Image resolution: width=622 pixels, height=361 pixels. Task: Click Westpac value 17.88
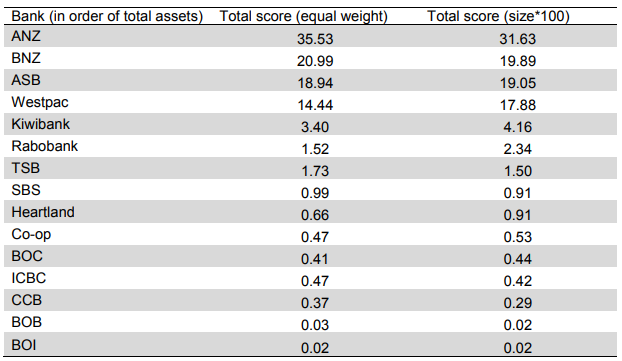pyautogui.click(x=517, y=105)
